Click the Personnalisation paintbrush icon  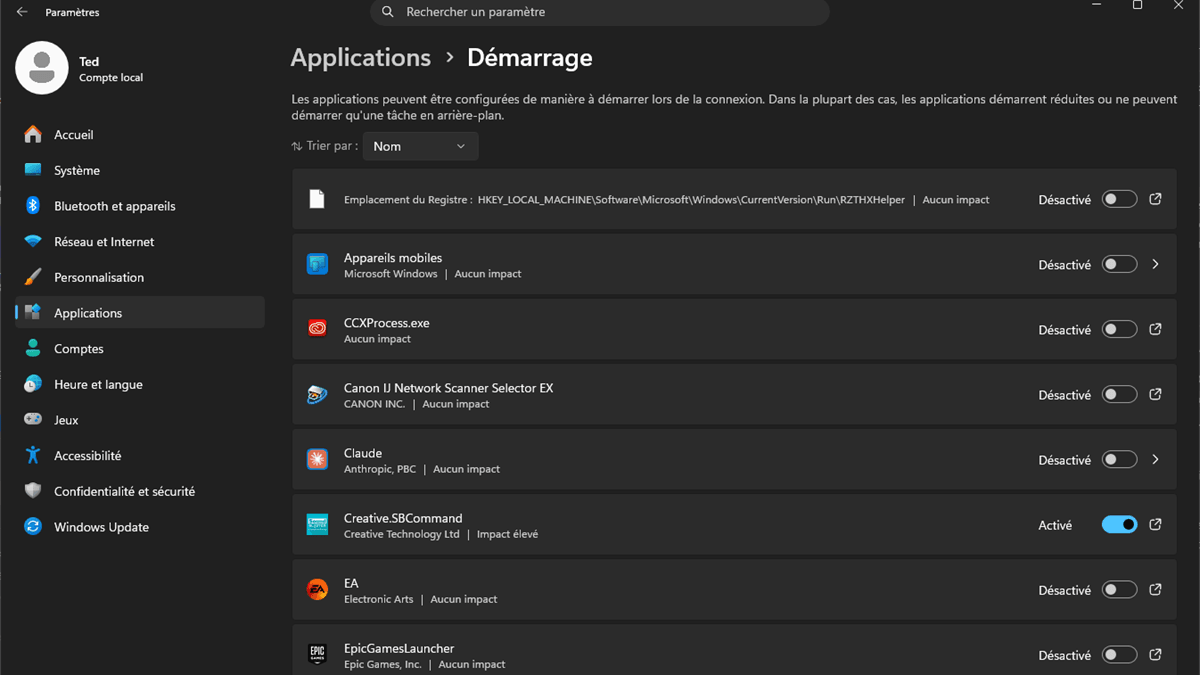point(33,277)
